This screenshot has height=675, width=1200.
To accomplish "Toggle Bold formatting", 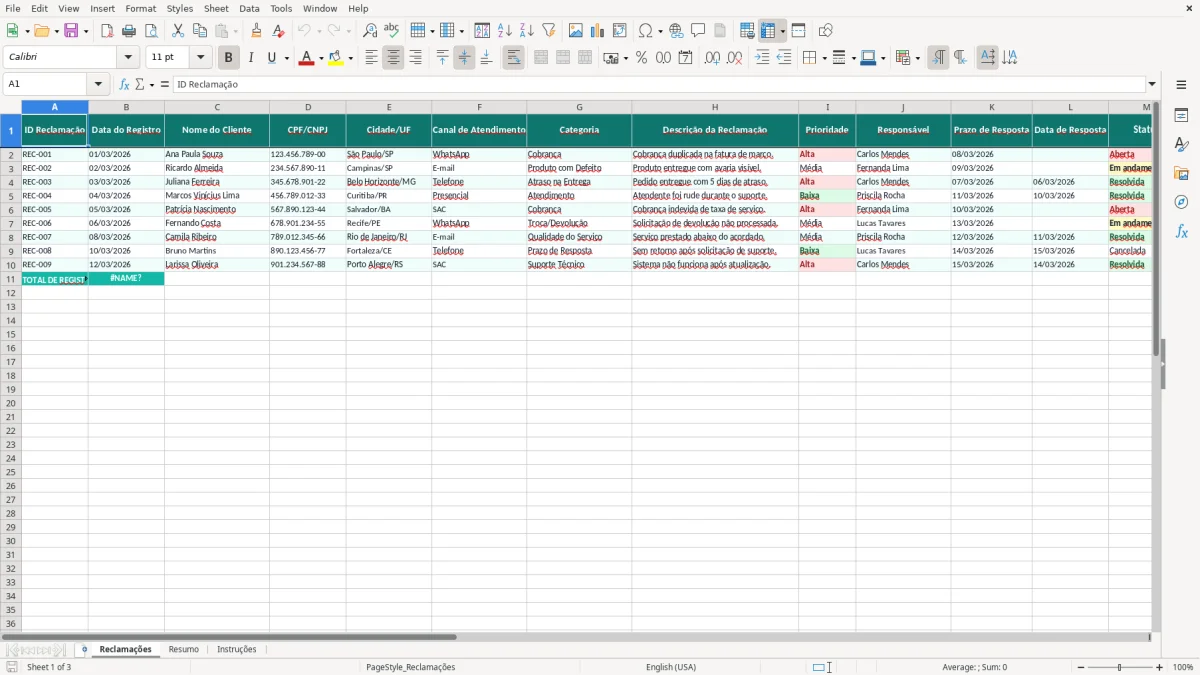I will coord(229,58).
